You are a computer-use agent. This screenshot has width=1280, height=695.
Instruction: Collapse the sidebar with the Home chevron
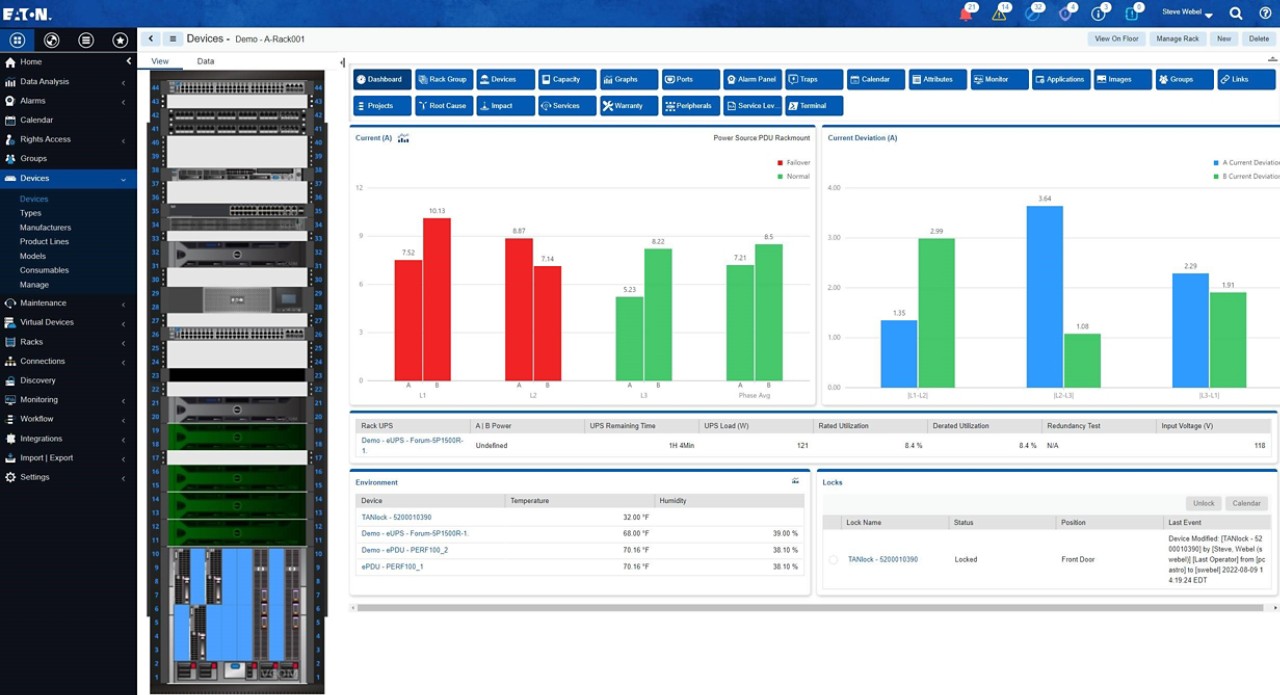tap(128, 62)
